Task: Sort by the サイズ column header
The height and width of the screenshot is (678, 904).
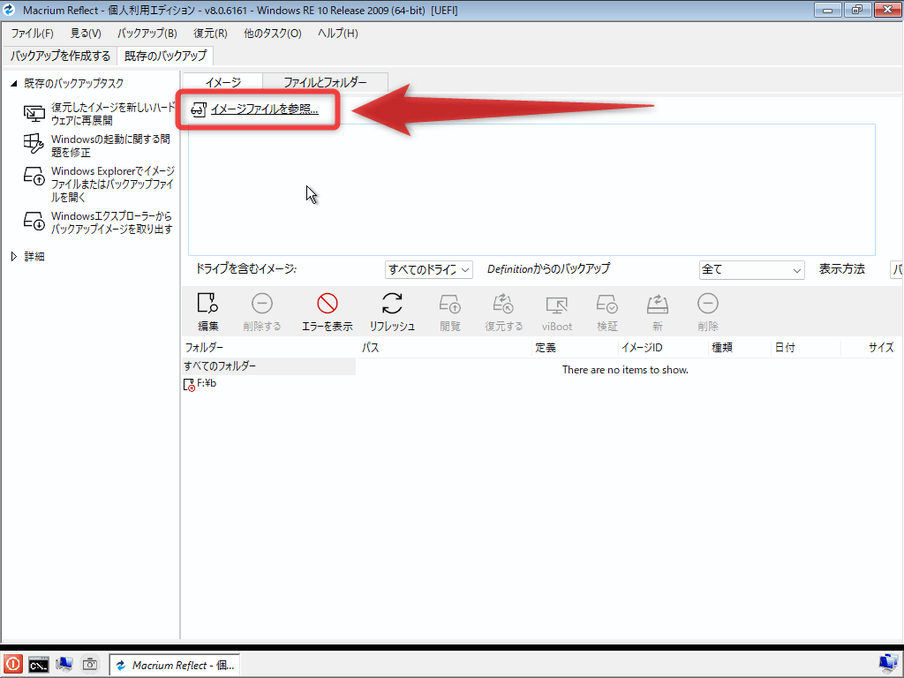Action: 881,348
